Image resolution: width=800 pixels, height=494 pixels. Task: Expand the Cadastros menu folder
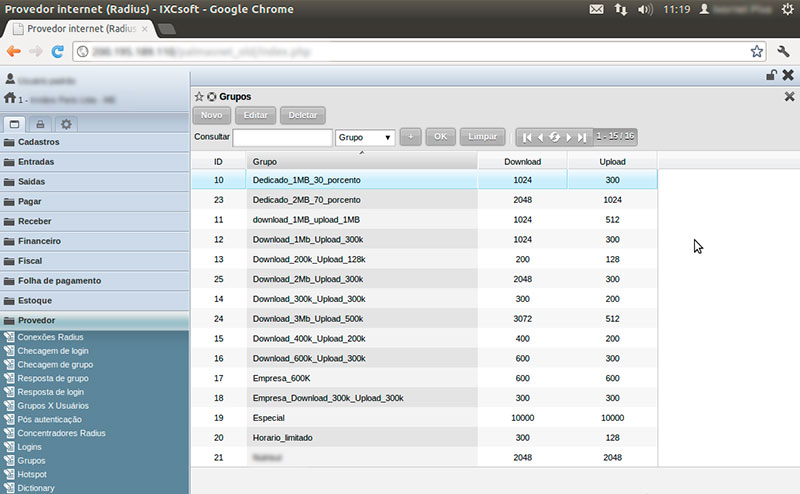pos(94,142)
